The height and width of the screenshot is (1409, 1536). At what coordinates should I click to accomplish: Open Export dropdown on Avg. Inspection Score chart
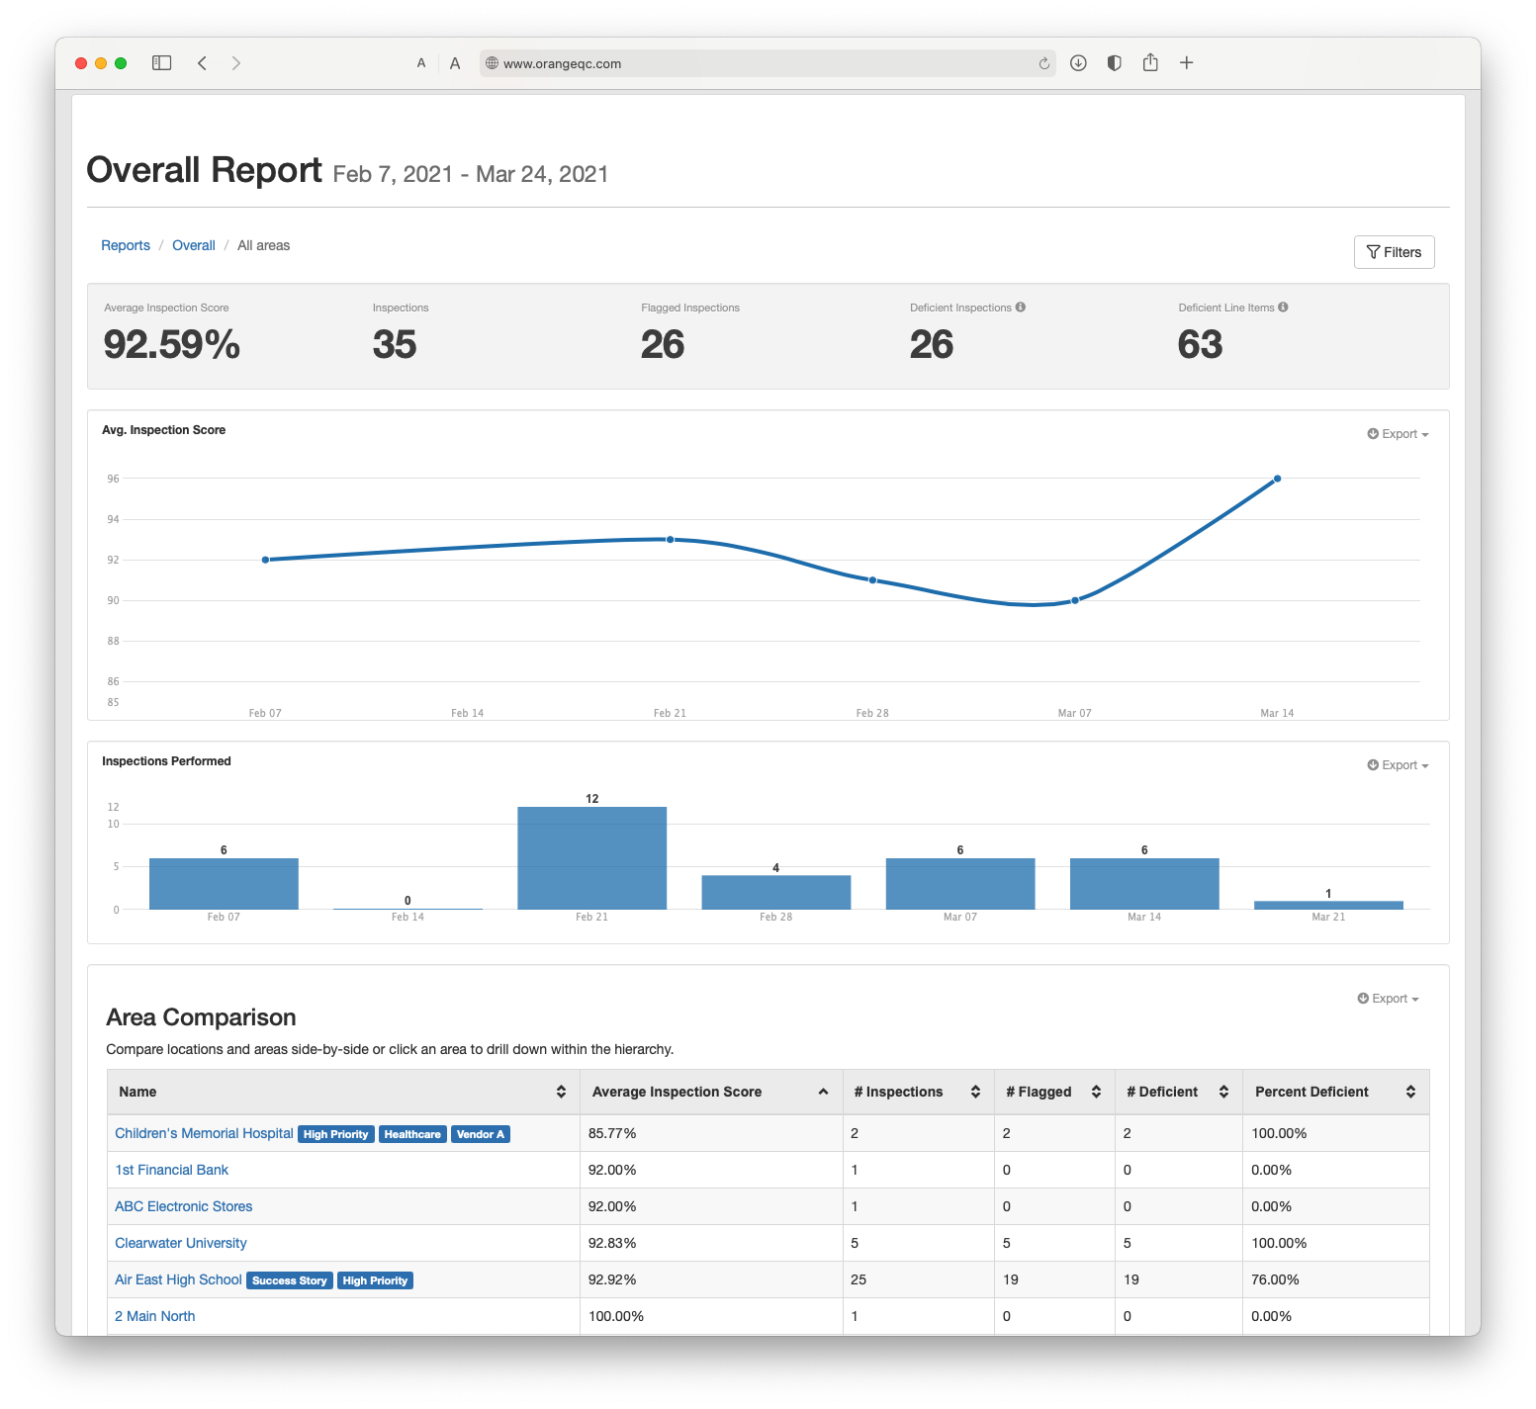click(1397, 433)
